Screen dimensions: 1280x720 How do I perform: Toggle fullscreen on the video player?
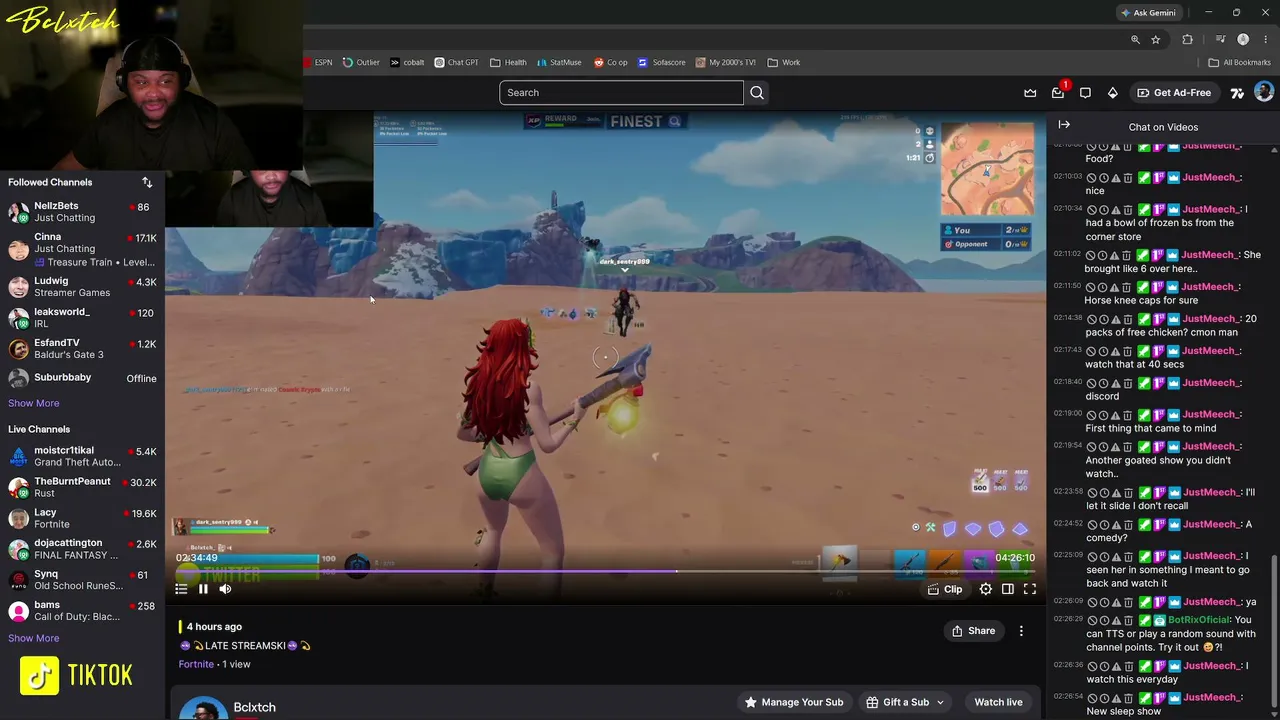click(x=1029, y=589)
